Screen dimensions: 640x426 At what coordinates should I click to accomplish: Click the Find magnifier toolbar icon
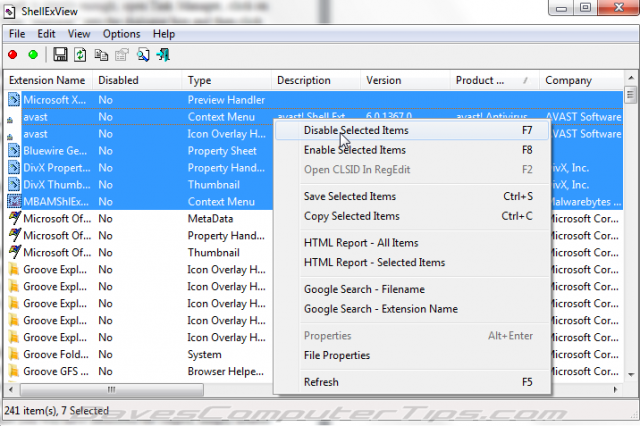coord(143,54)
